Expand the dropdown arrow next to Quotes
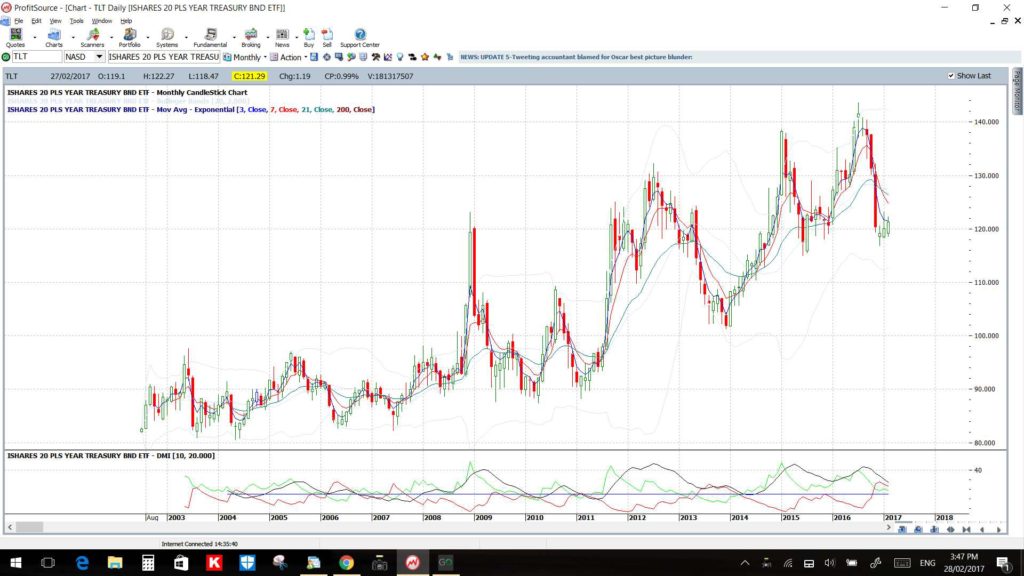The image size is (1024, 576). tap(35, 37)
